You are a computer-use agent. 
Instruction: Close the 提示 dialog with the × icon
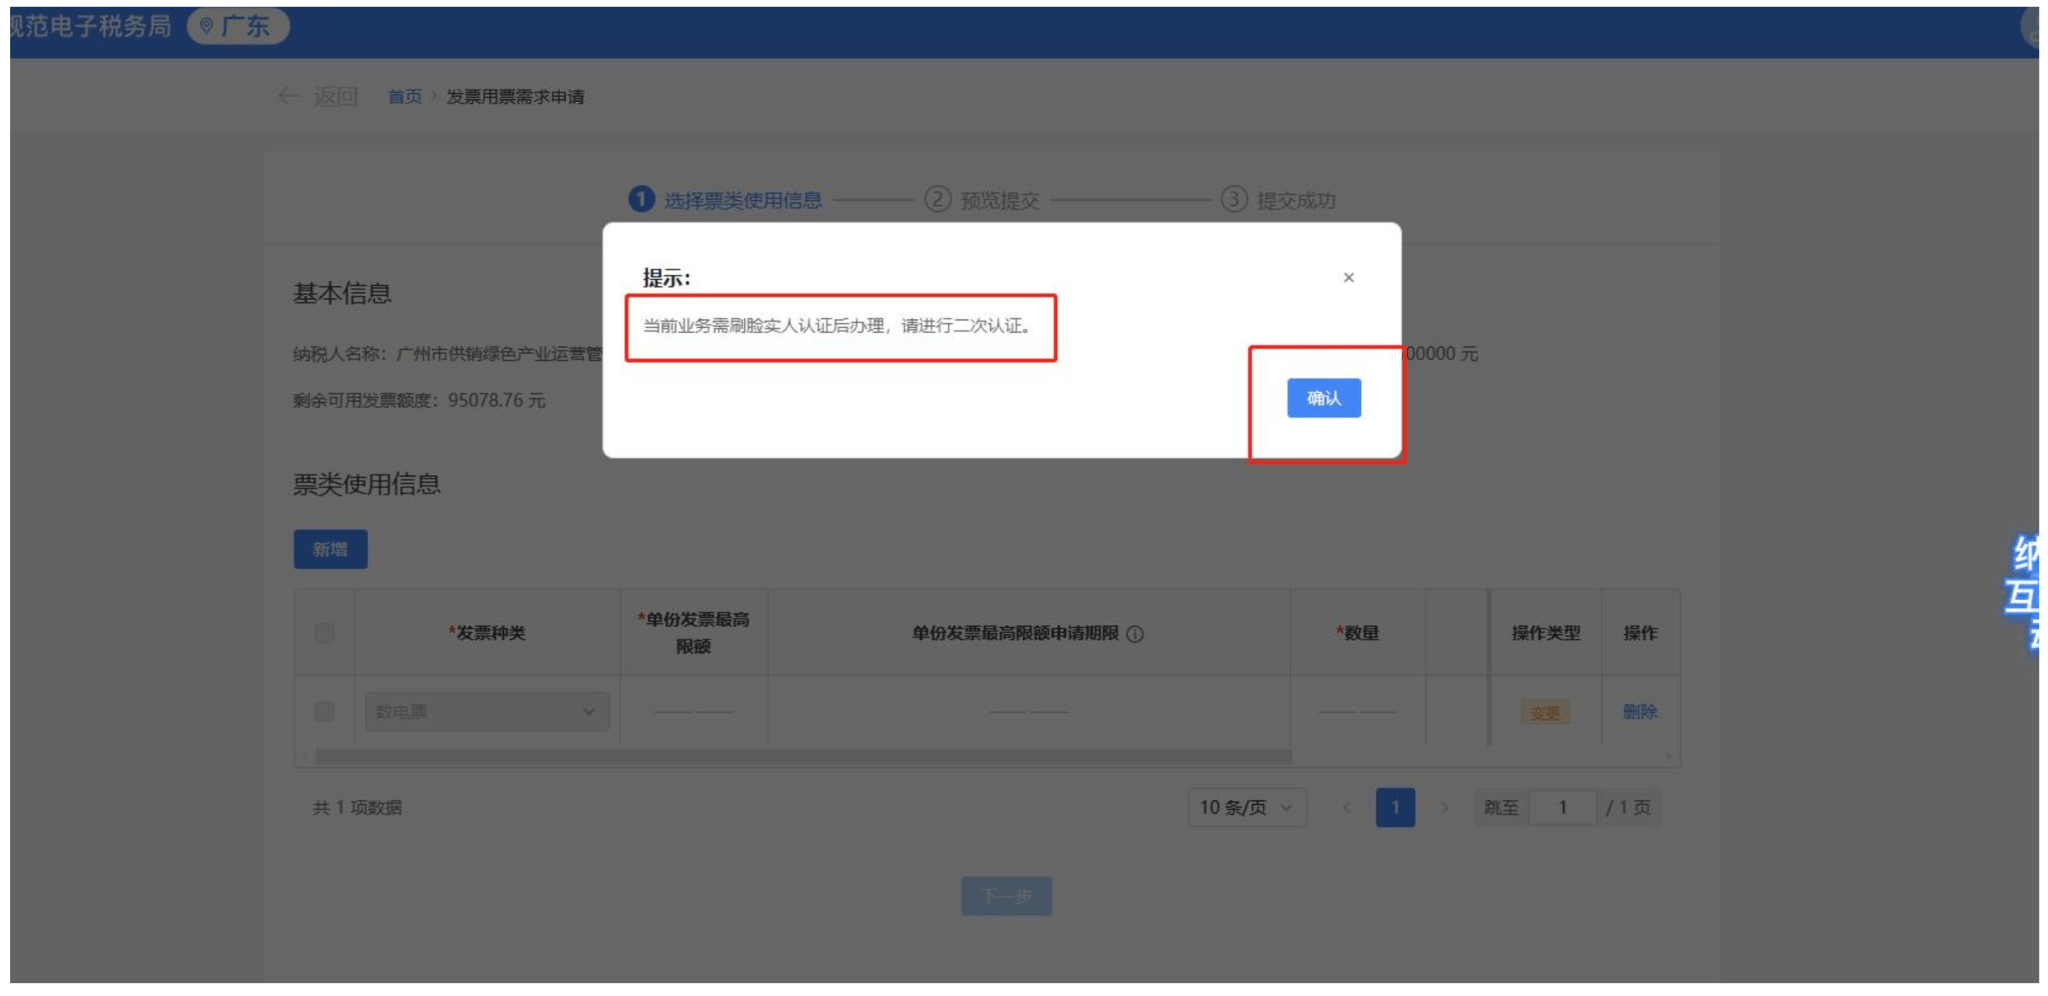[1349, 277]
